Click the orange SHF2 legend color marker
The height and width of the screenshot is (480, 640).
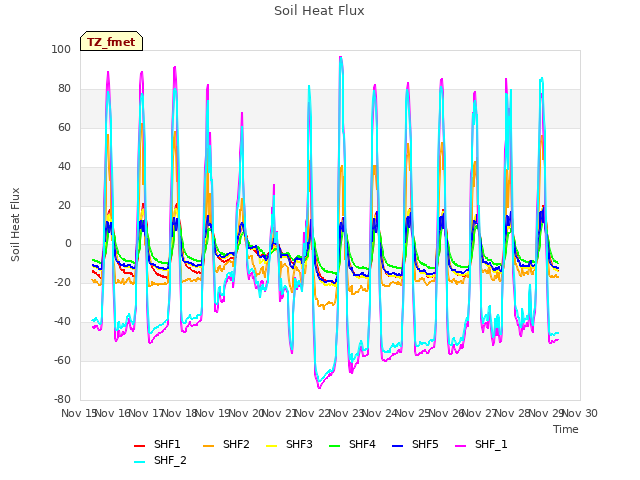209,446
